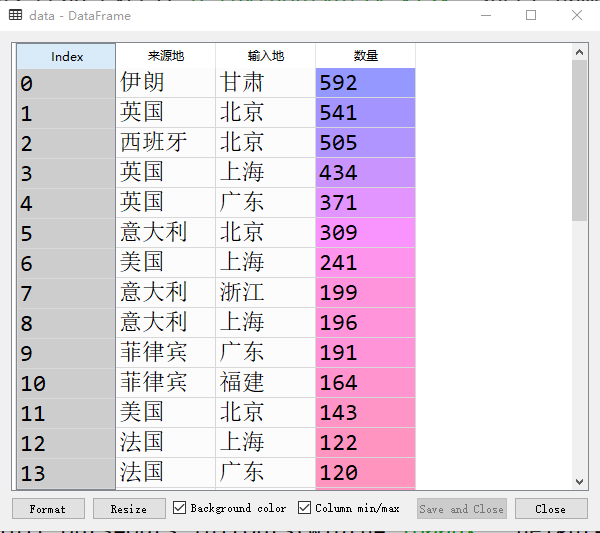Toggle the Background color checkbox
The height and width of the screenshot is (533, 600).
179,508
